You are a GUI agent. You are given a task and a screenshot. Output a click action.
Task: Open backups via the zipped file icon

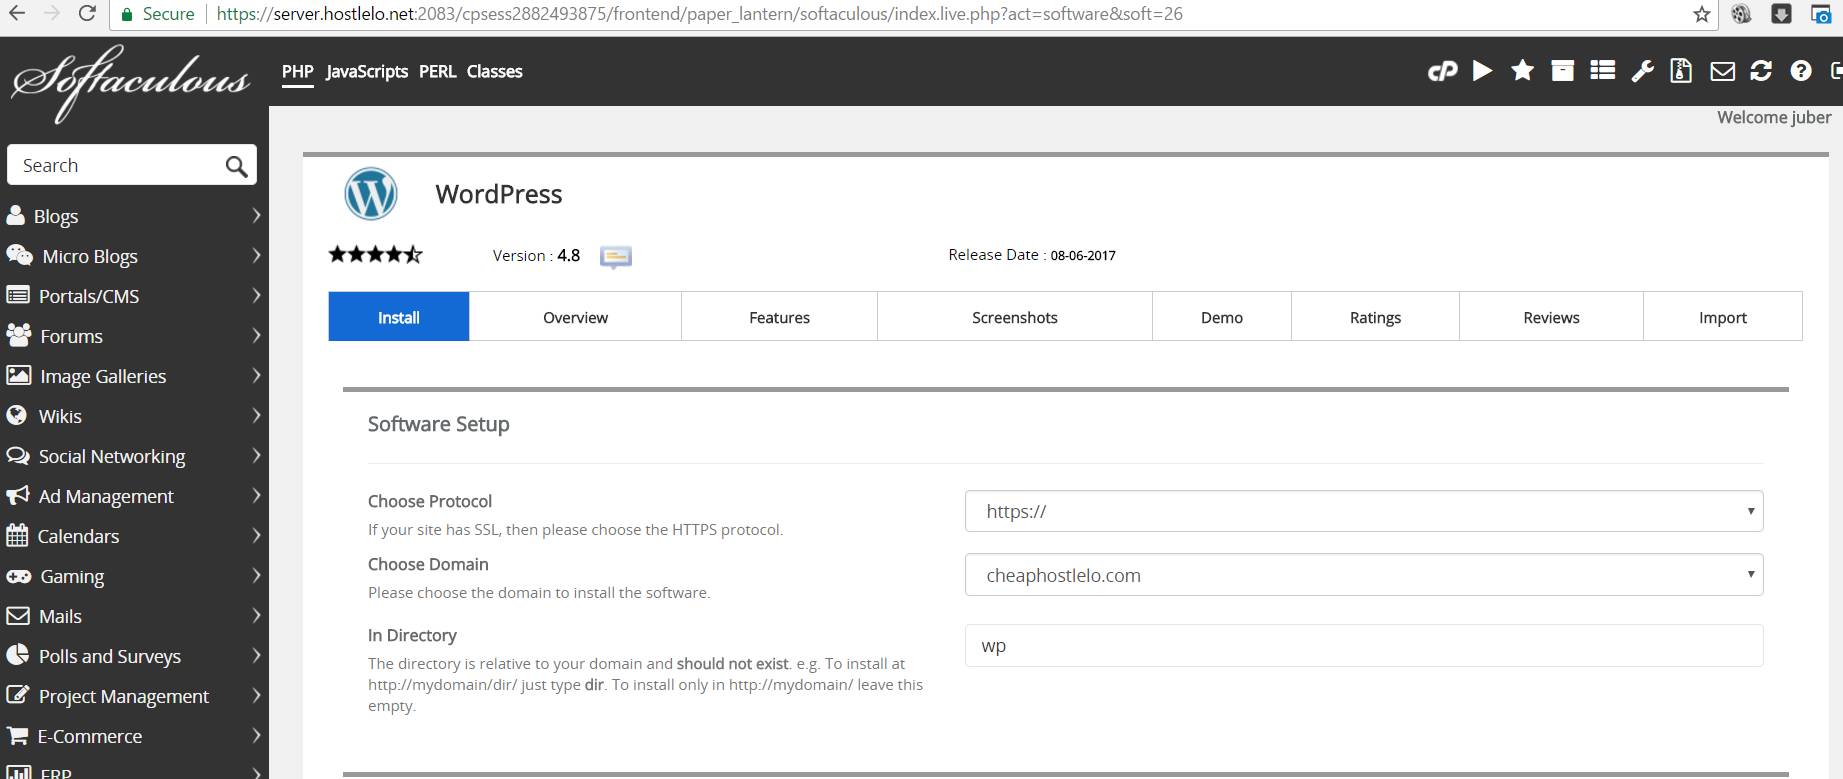click(1681, 70)
